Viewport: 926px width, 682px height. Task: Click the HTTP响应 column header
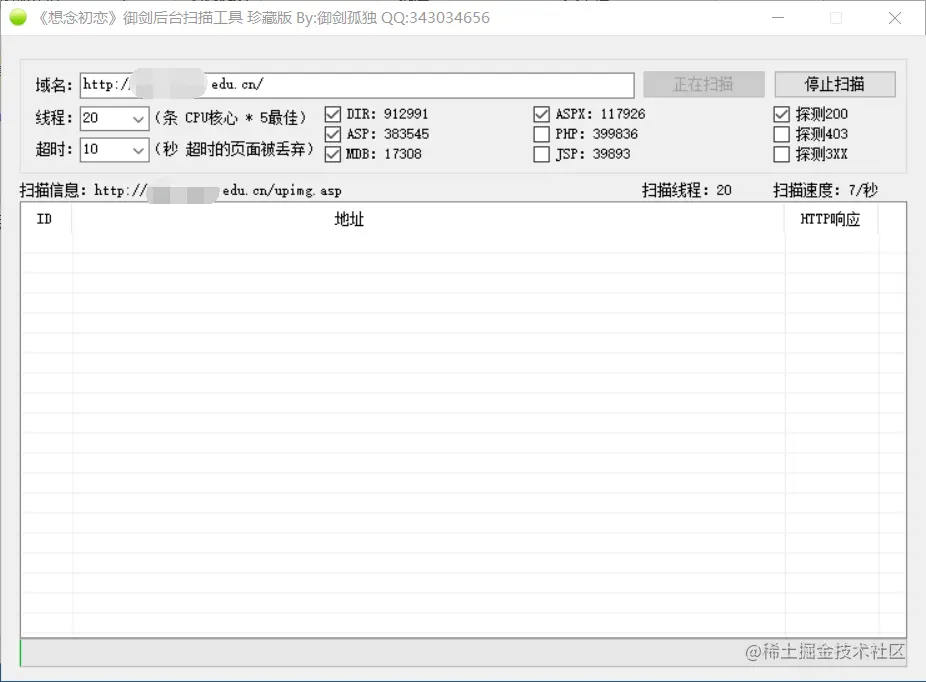tap(832, 219)
